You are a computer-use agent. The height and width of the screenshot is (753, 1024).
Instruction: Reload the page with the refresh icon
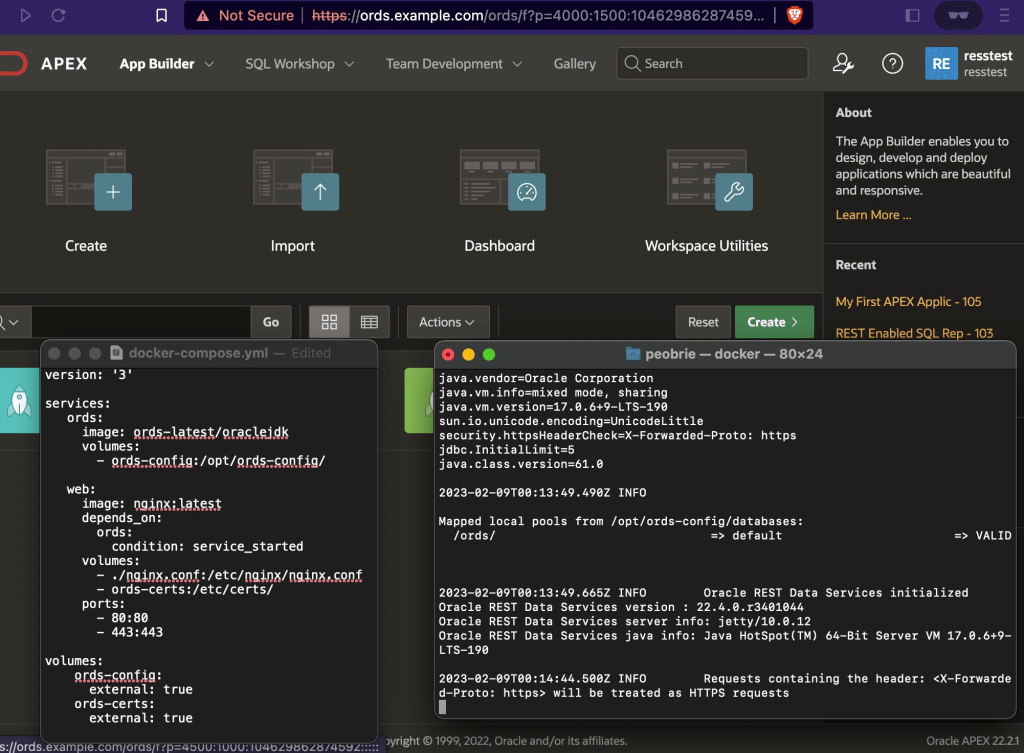click(x=58, y=16)
